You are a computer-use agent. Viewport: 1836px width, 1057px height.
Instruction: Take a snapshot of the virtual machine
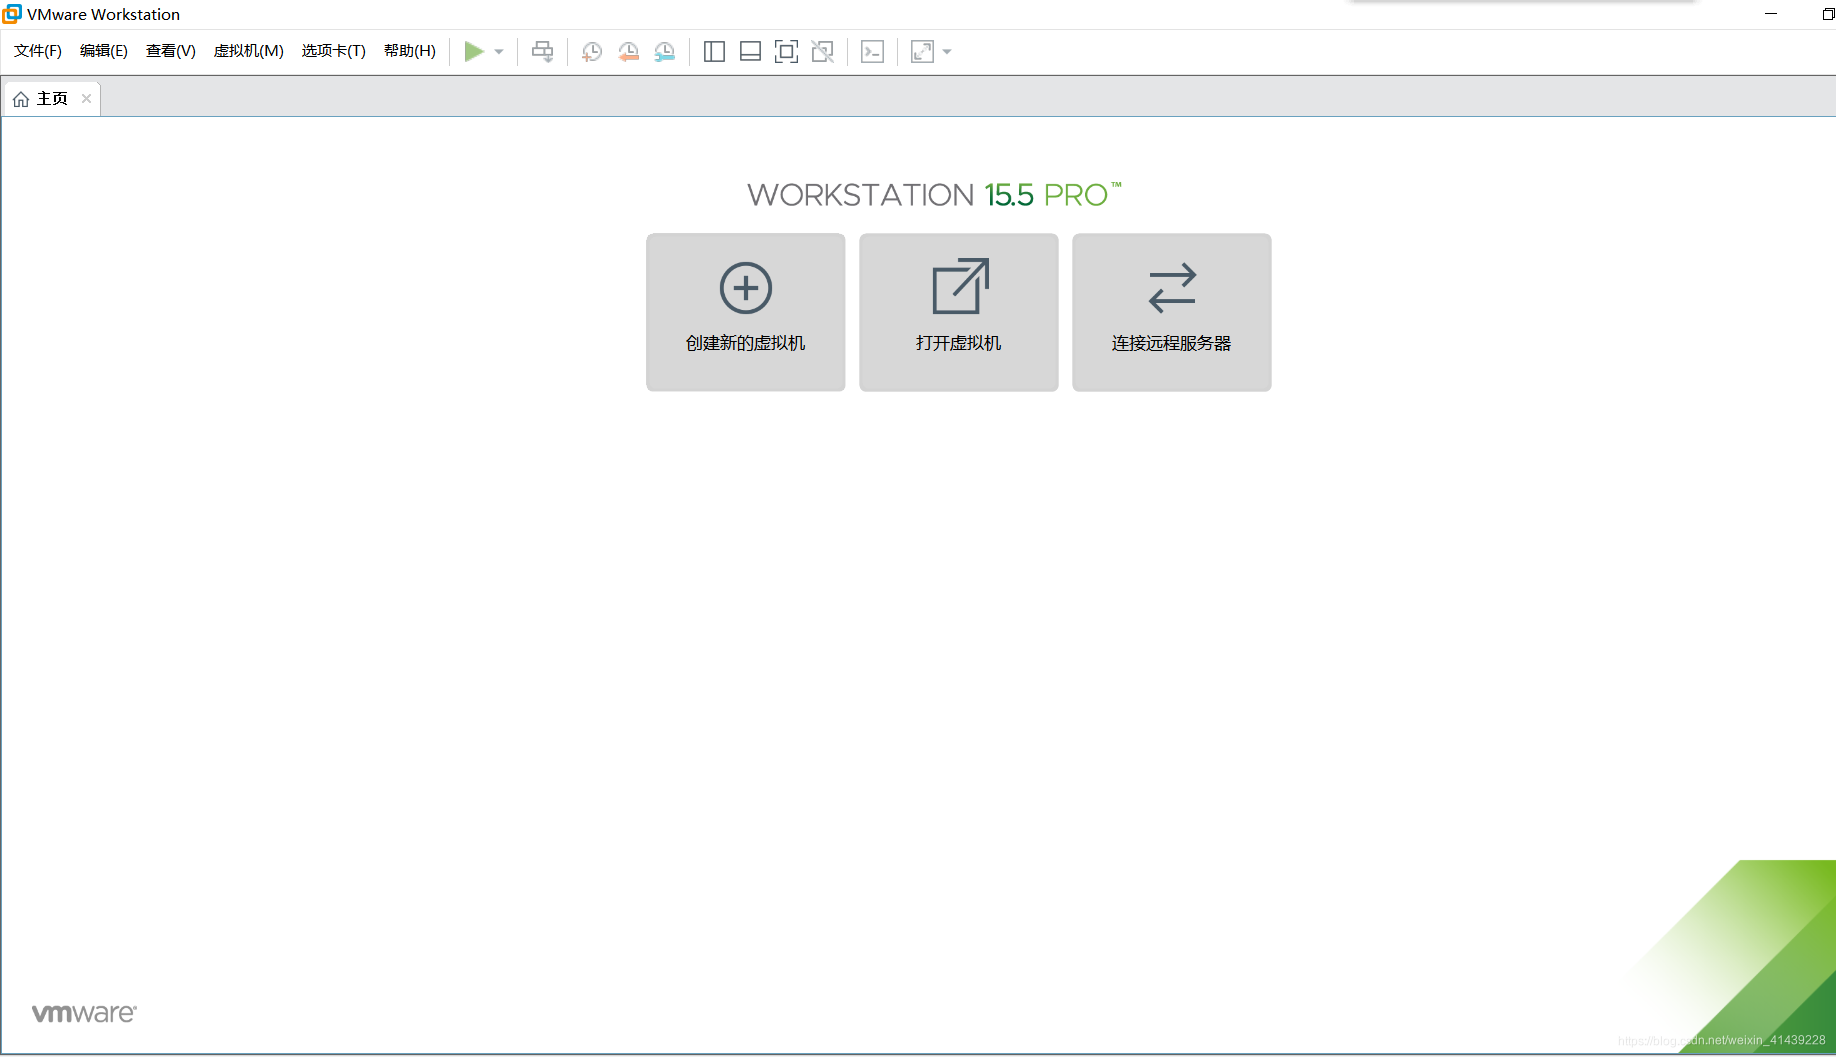point(592,51)
